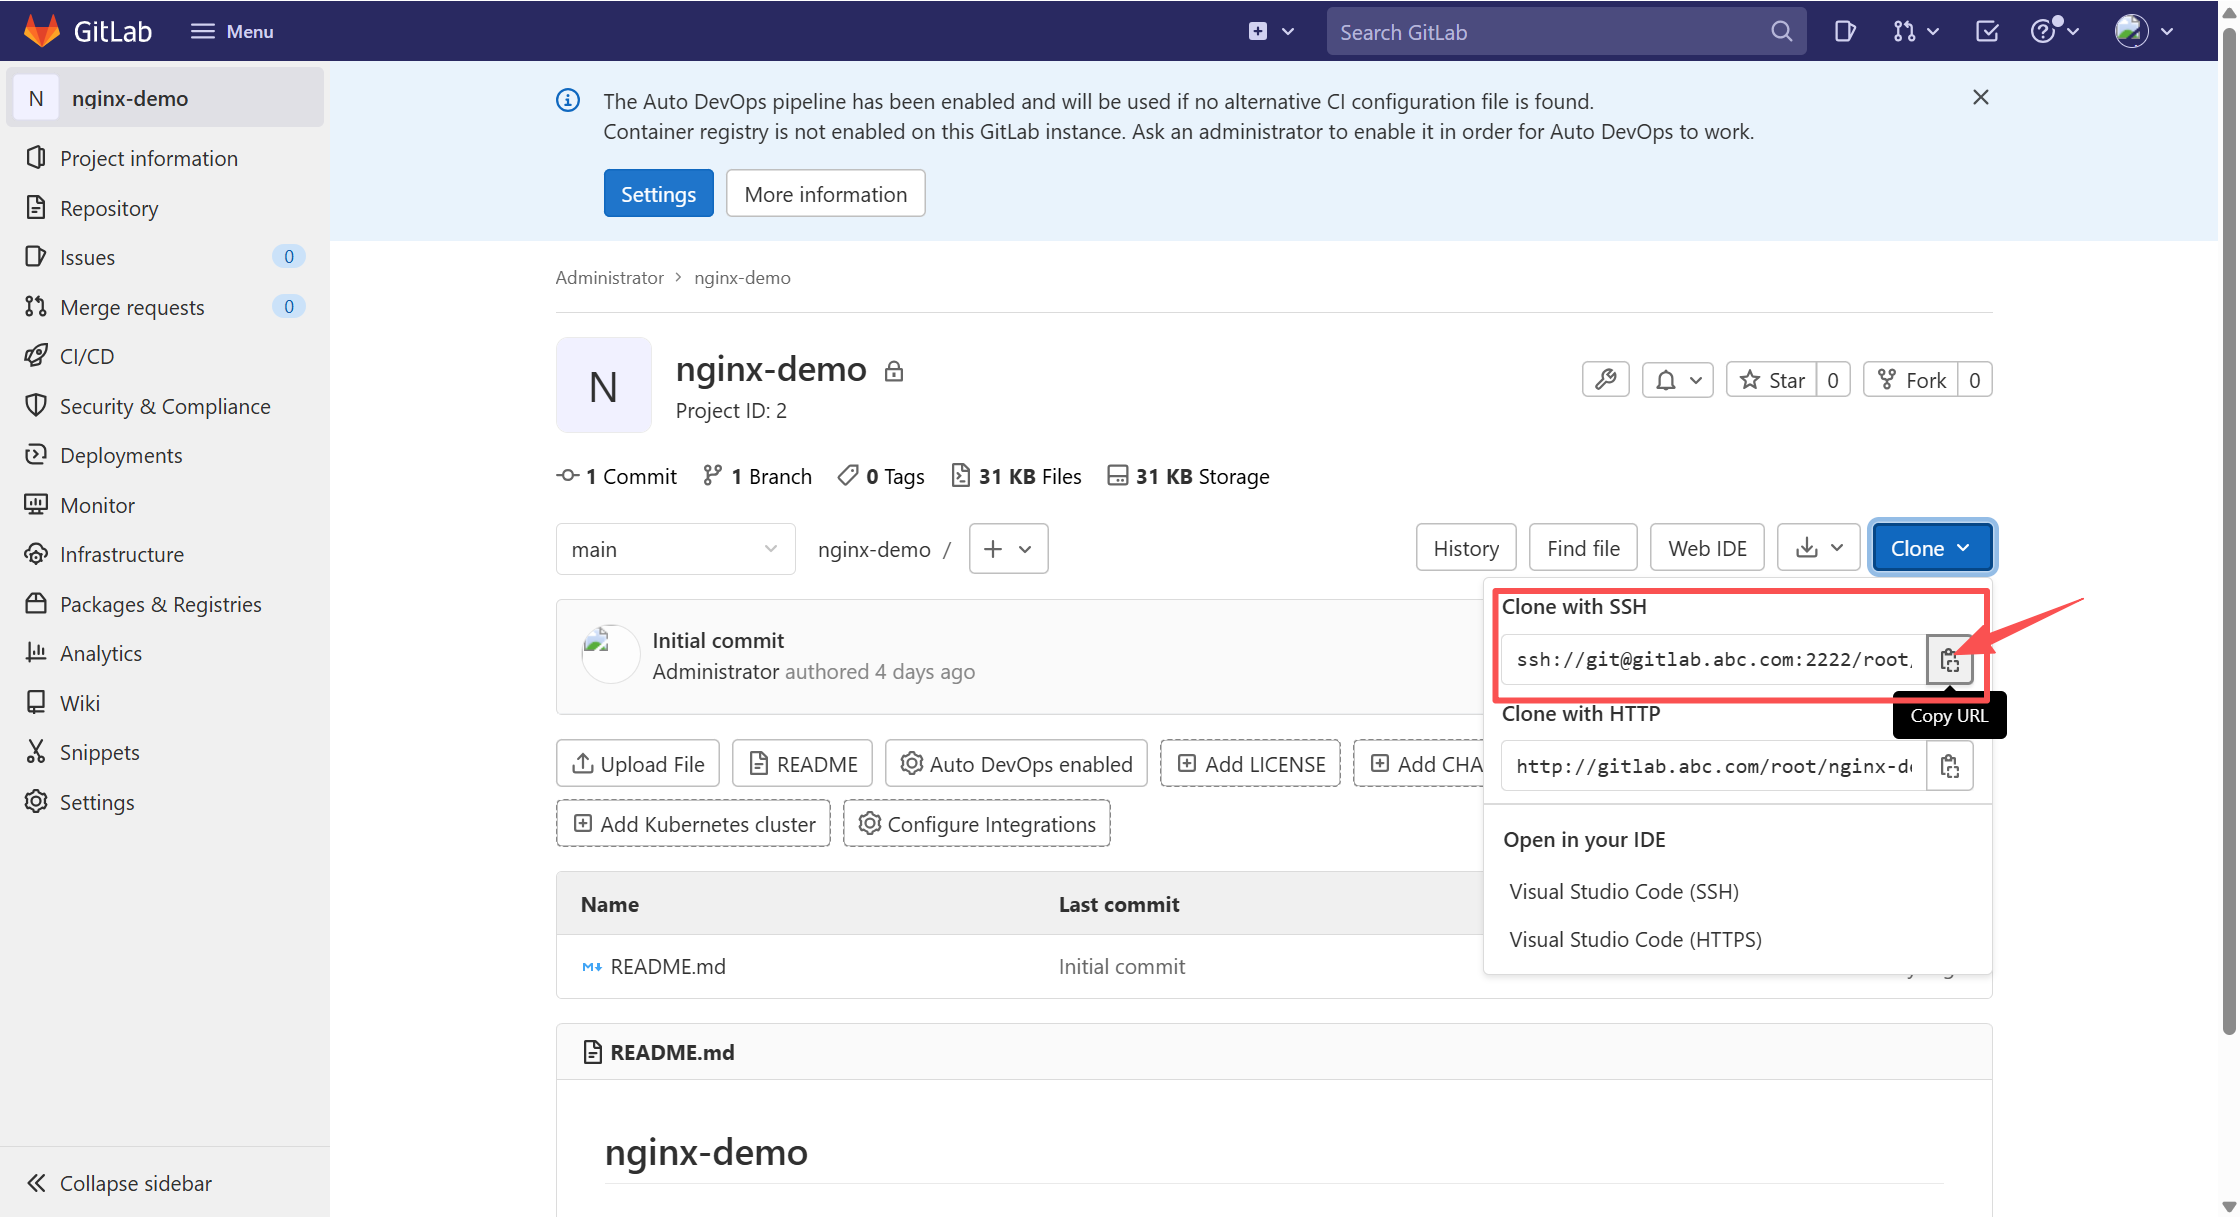2240x1217 pixels.
Task: Click the HTTP clone URL field
Action: tap(1714, 766)
